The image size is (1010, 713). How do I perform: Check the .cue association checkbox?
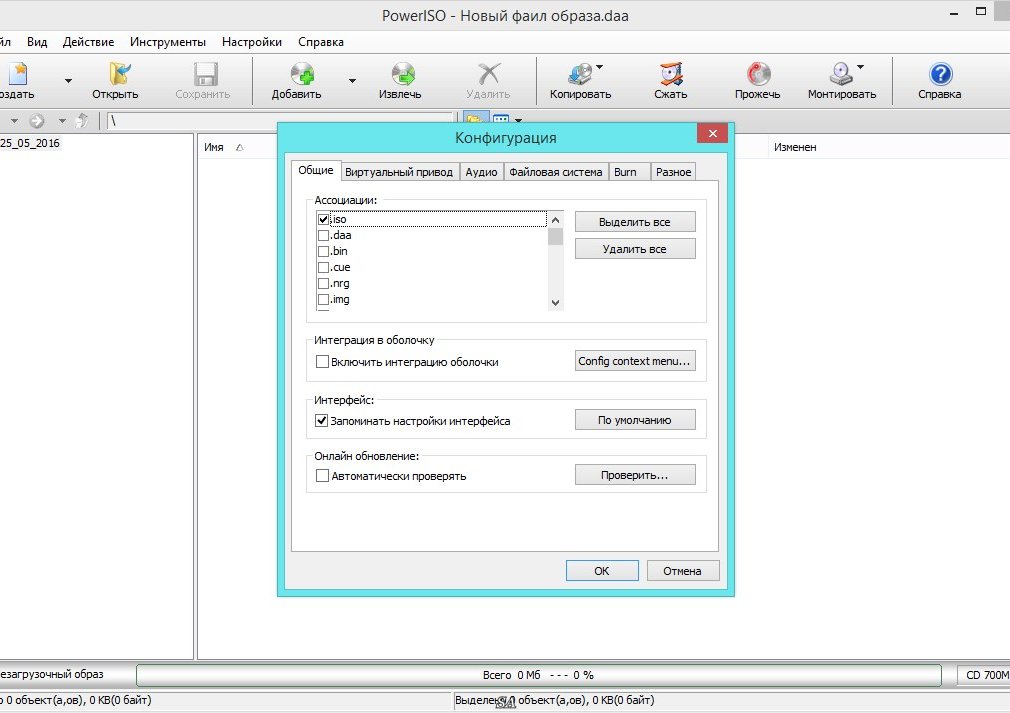pyautogui.click(x=323, y=268)
